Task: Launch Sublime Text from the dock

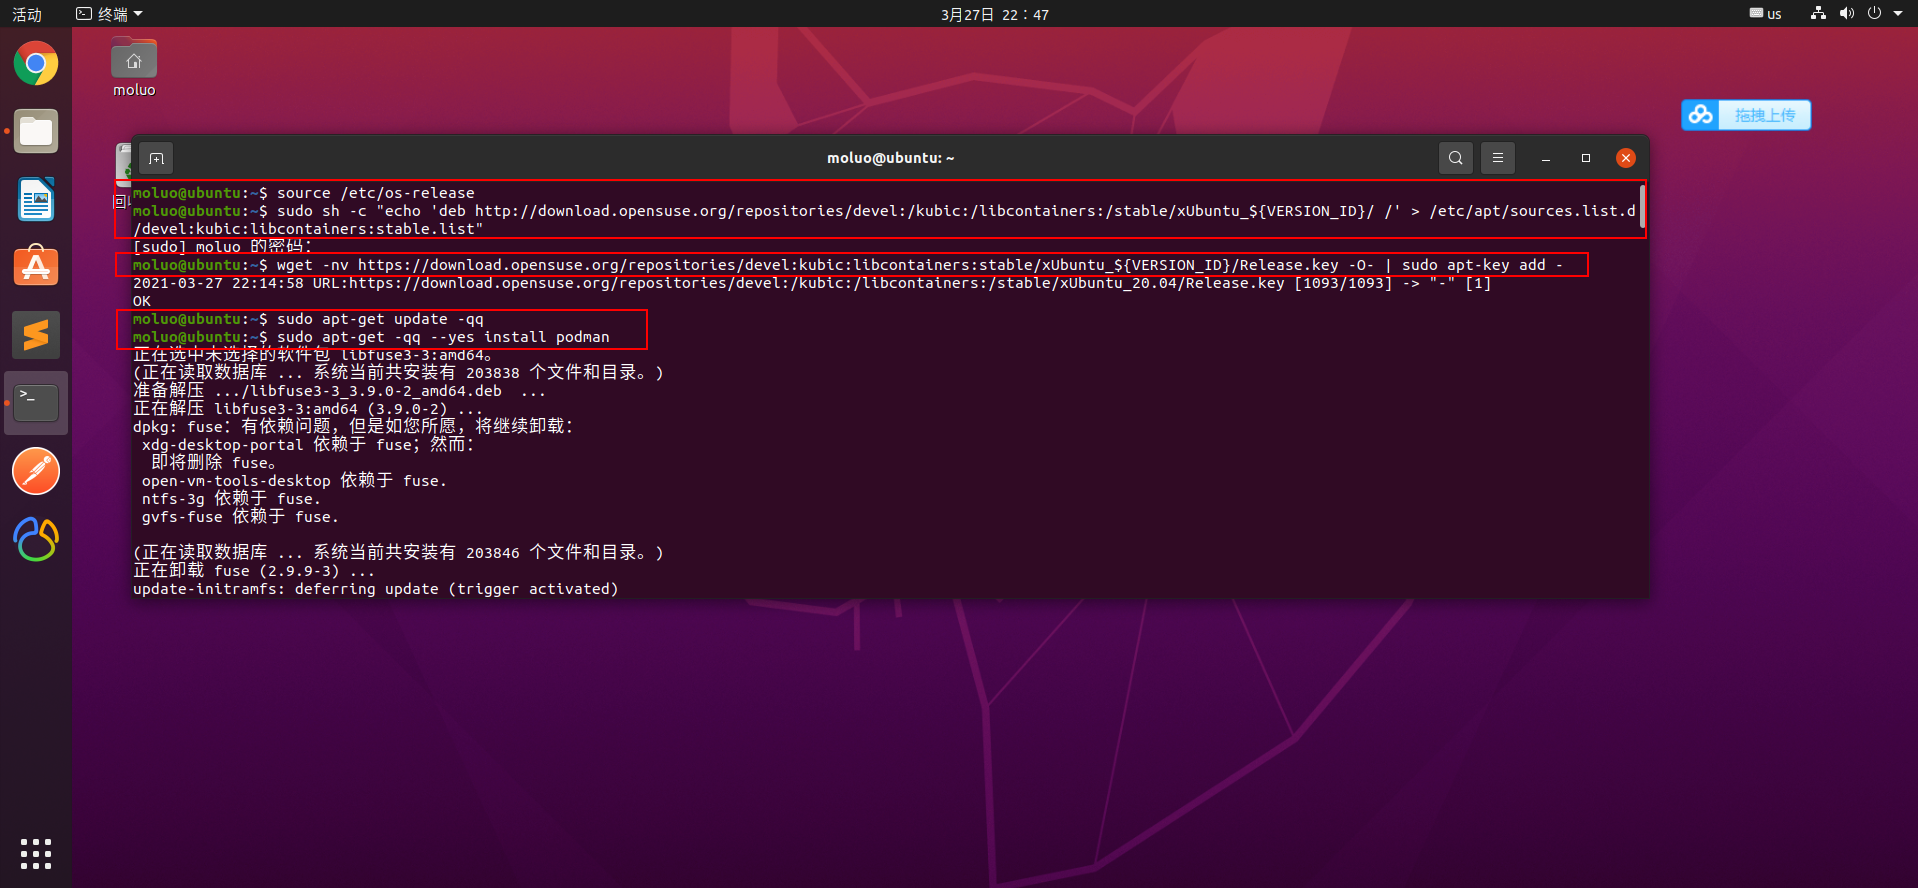Action: tap(36, 335)
